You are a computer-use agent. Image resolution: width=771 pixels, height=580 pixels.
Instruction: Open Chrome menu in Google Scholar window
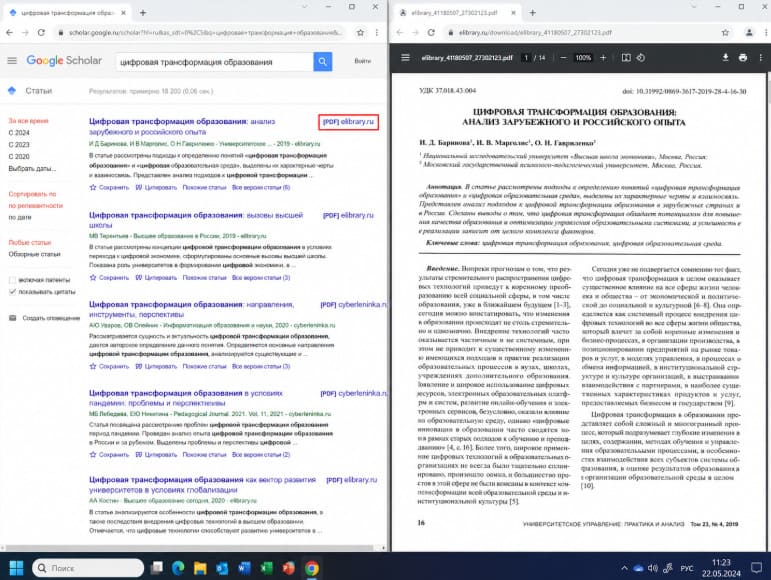click(377, 32)
